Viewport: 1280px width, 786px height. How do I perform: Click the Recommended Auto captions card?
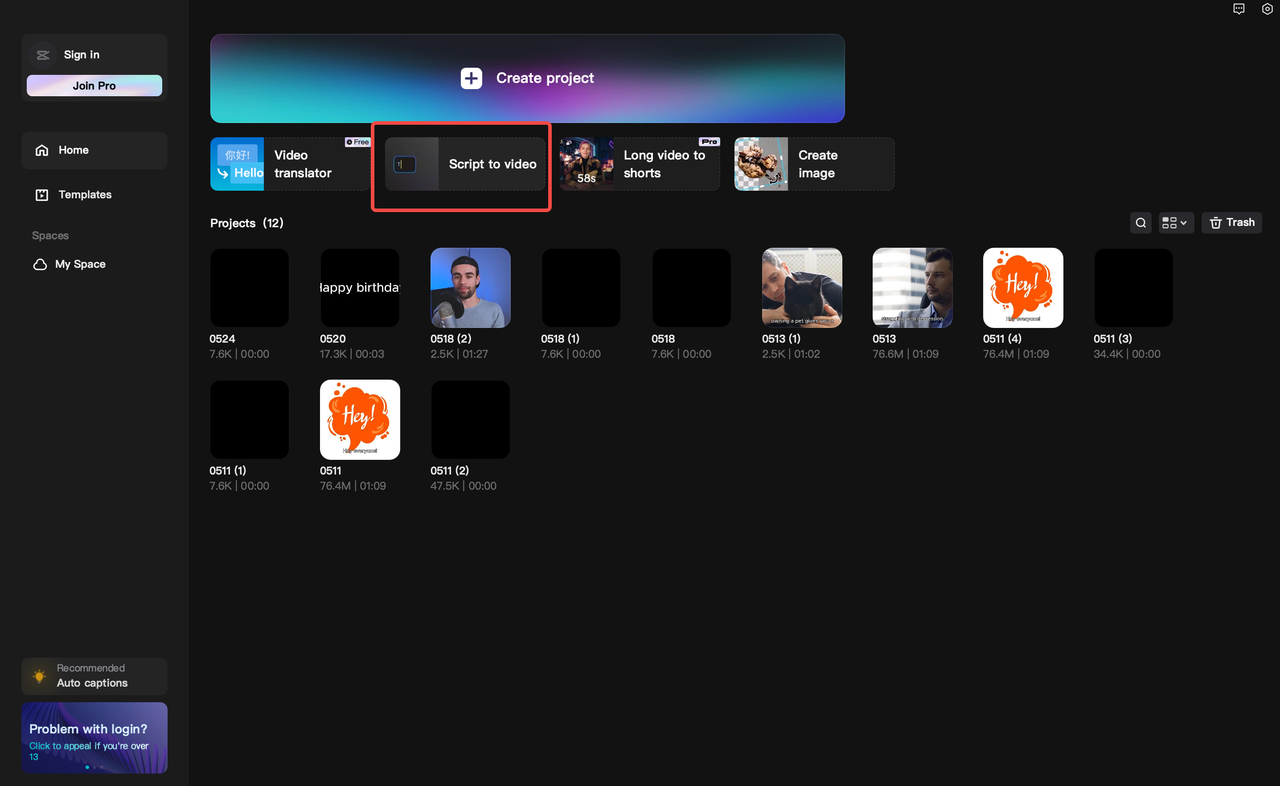tap(94, 676)
